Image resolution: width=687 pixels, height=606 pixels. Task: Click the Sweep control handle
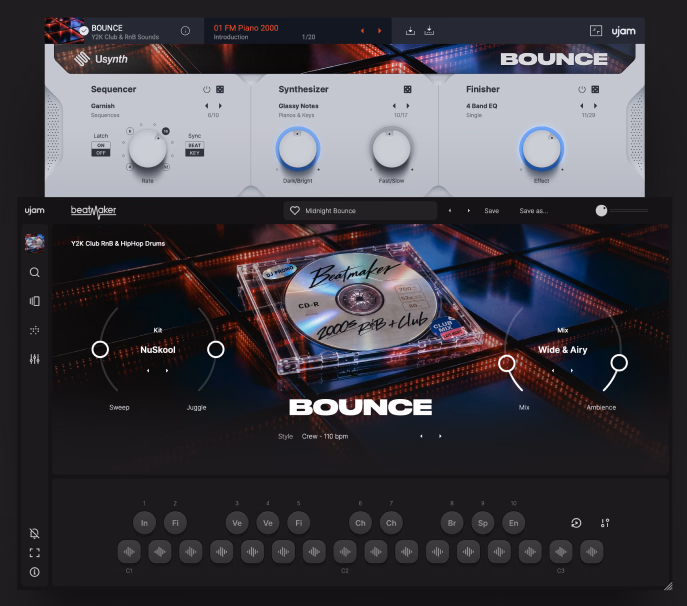tap(100, 349)
